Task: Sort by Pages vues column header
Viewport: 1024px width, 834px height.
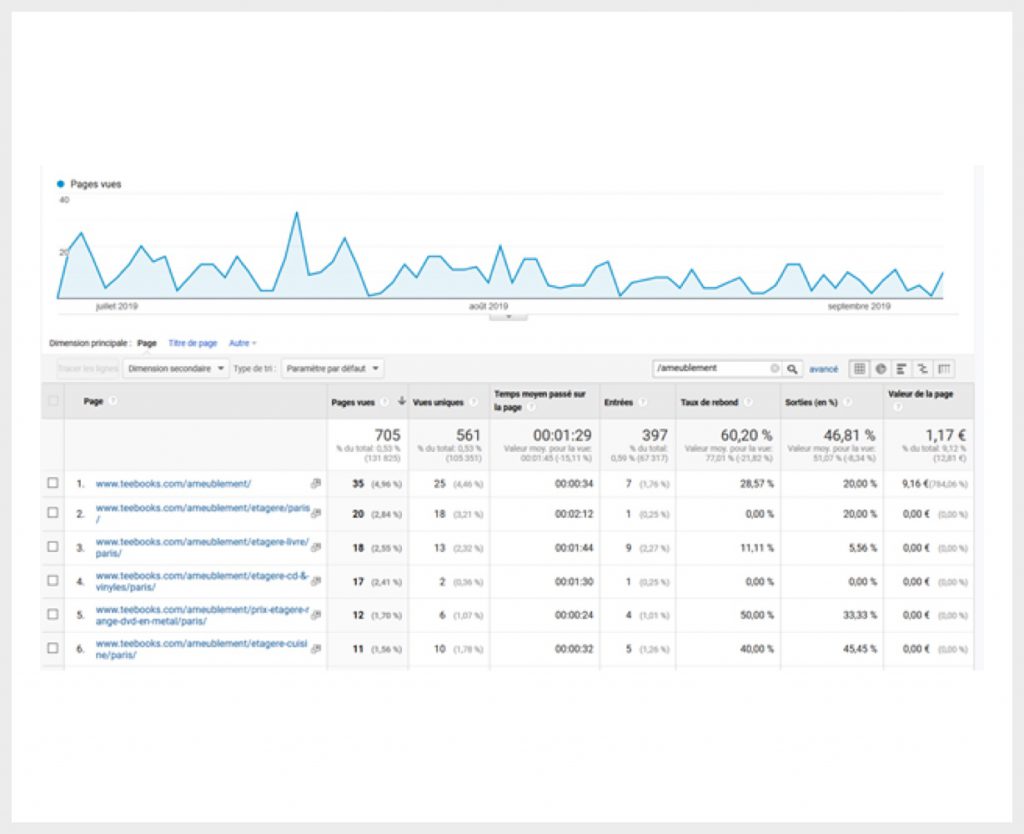Action: 353,401
